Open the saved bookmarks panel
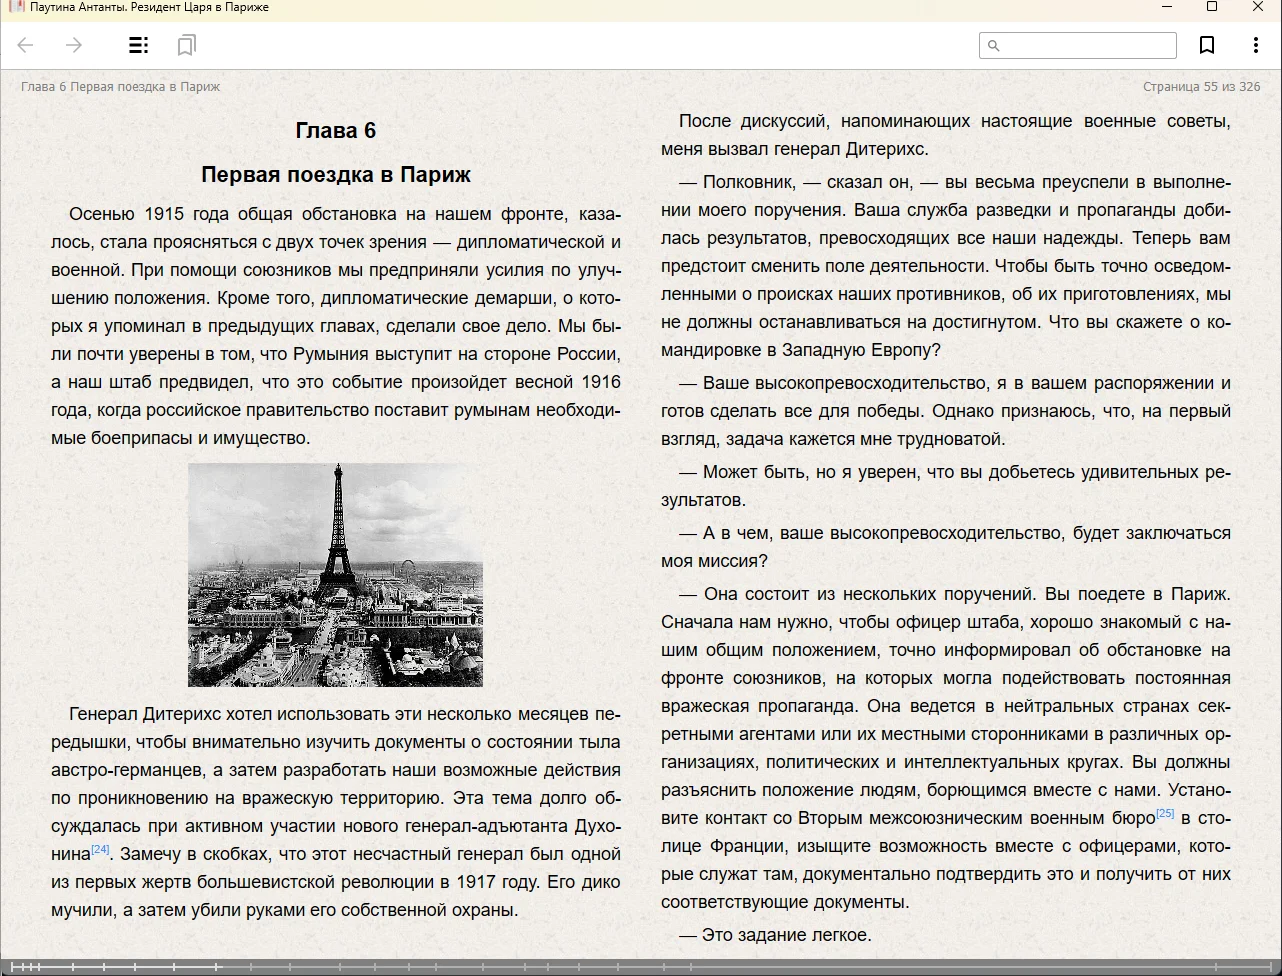Image resolution: width=1282 pixels, height=976 pixels. [186, 45]
